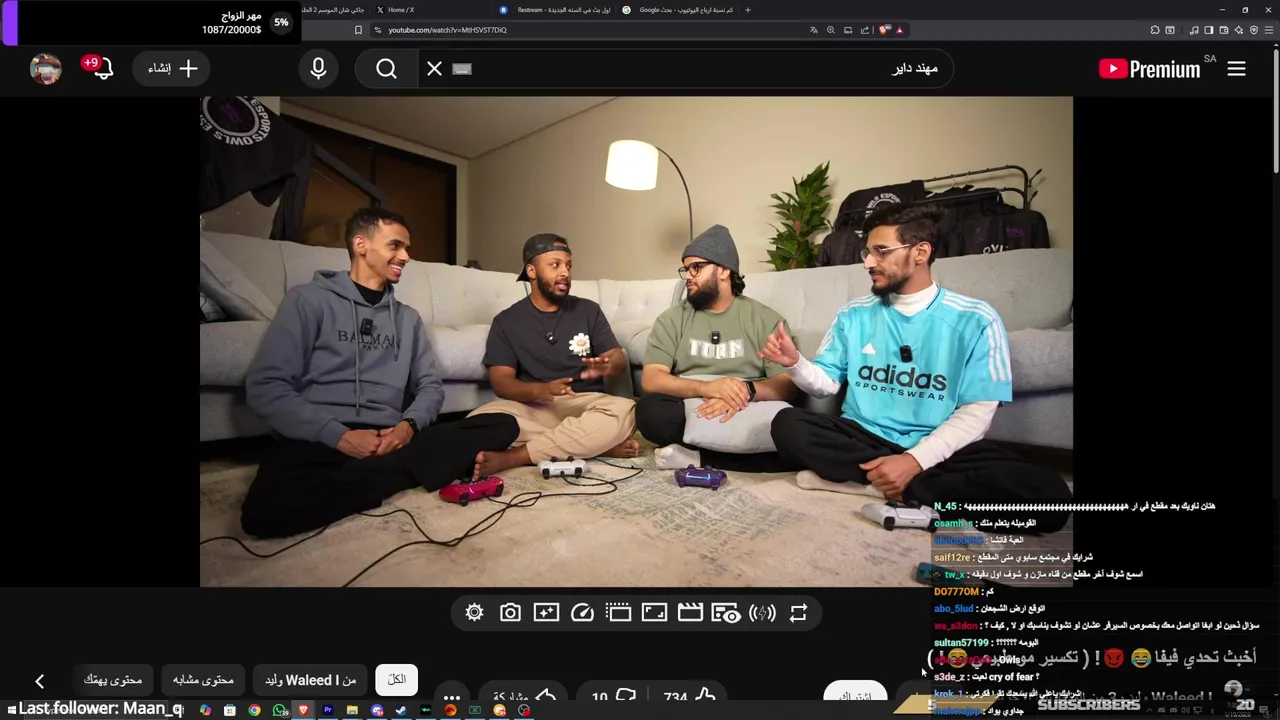The image size is (1280, 720).
Task: Click the video player frame
Action: 636,341
